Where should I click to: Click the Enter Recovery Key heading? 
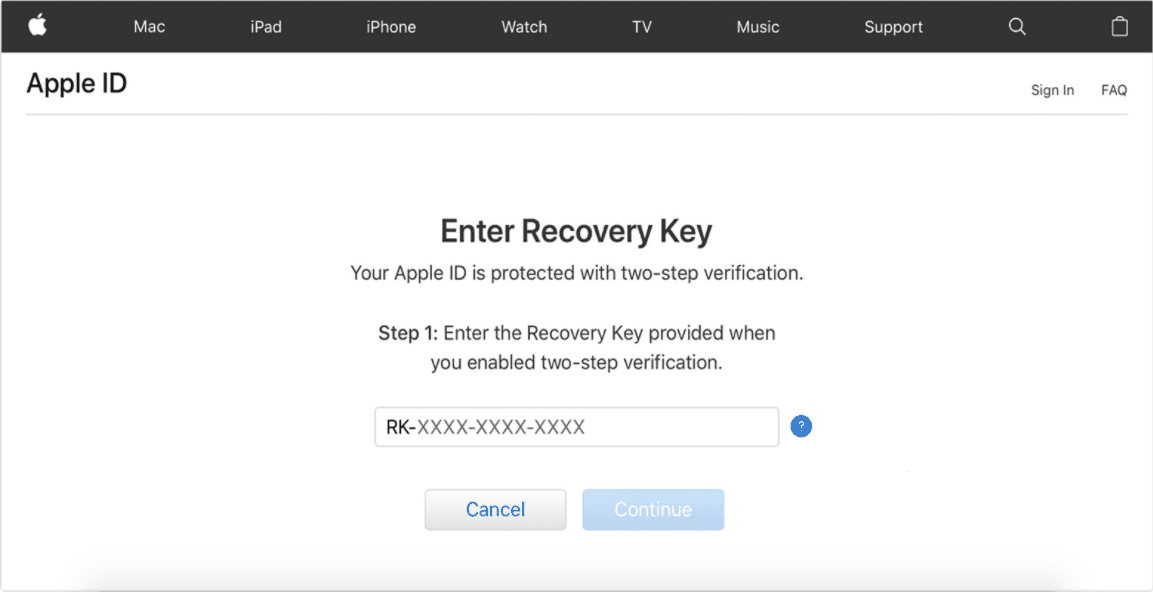tap(576, 232)
